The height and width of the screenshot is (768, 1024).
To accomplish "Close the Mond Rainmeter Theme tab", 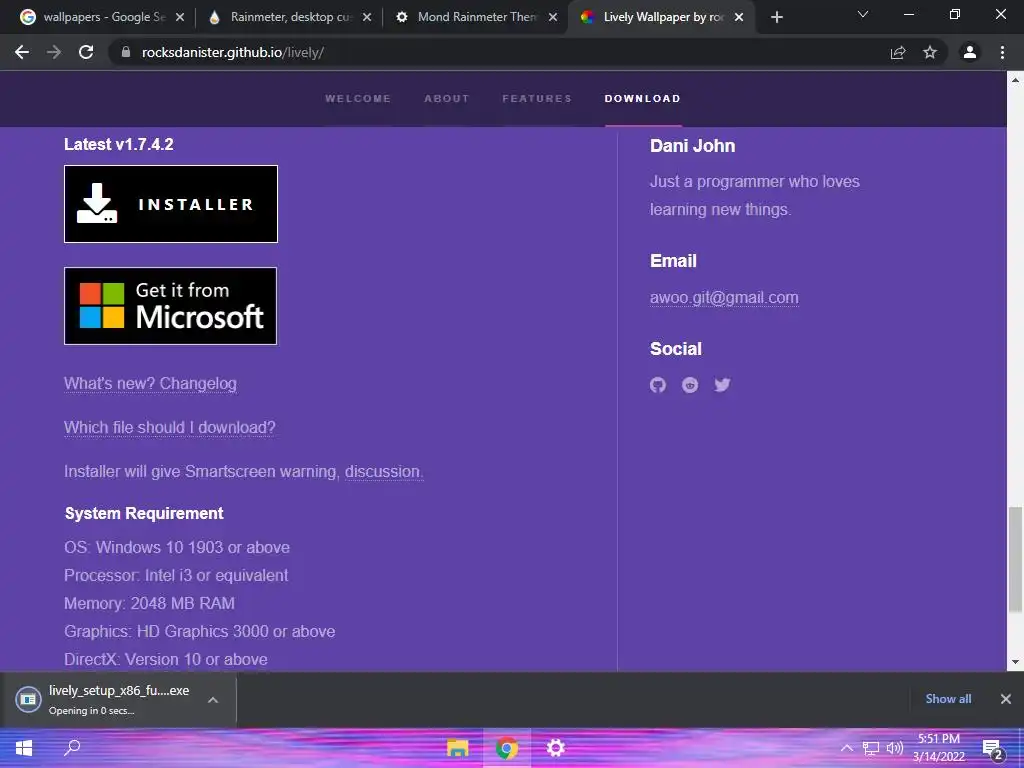I will [x=553, y=17].
